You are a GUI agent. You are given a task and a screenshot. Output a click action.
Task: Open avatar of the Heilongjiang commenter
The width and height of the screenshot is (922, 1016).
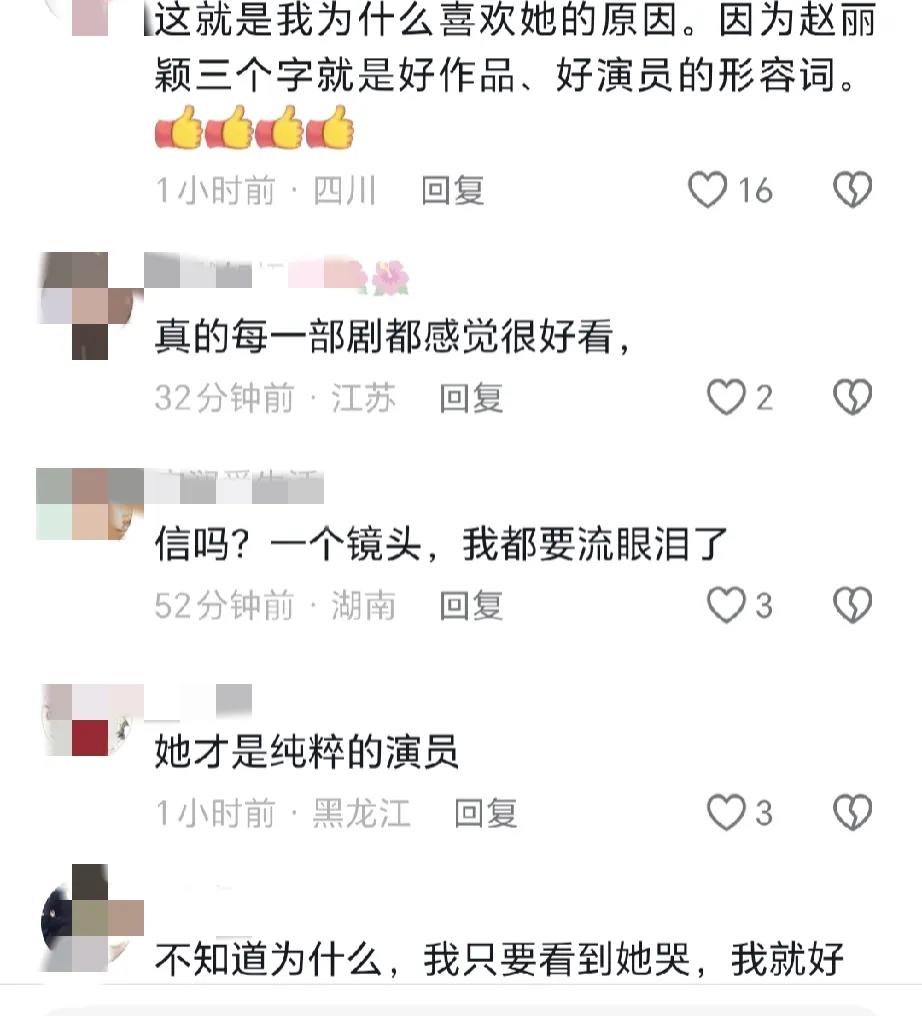[x=90, y=720]
